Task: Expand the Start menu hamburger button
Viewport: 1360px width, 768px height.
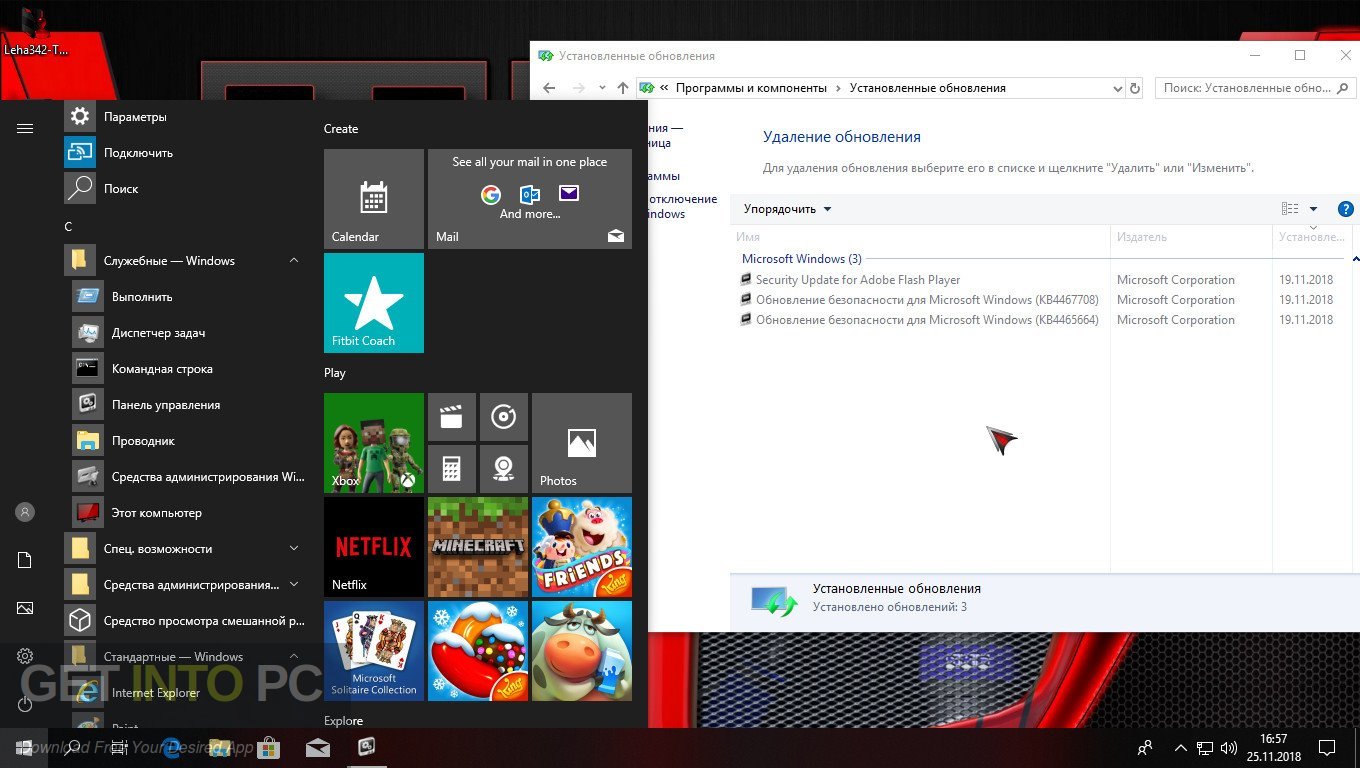Action: [x=25, y=128]
